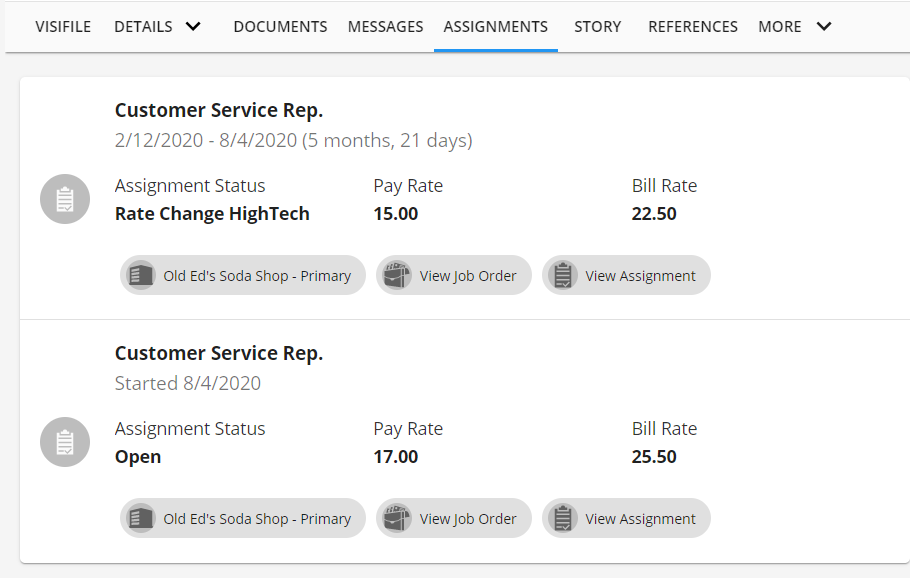This screenshot has height=578, width=910.
Task: Expand the Details dropdown chevron
Action: tap(193, 27)
